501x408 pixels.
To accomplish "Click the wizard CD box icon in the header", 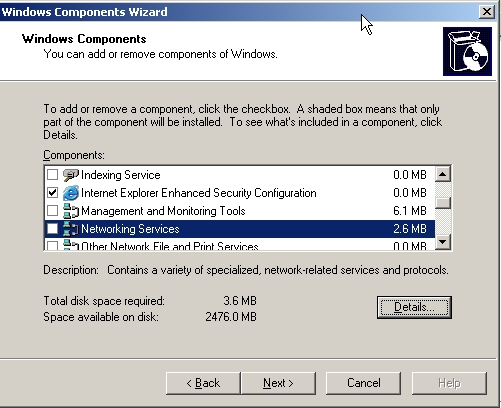I will point(467,51).
